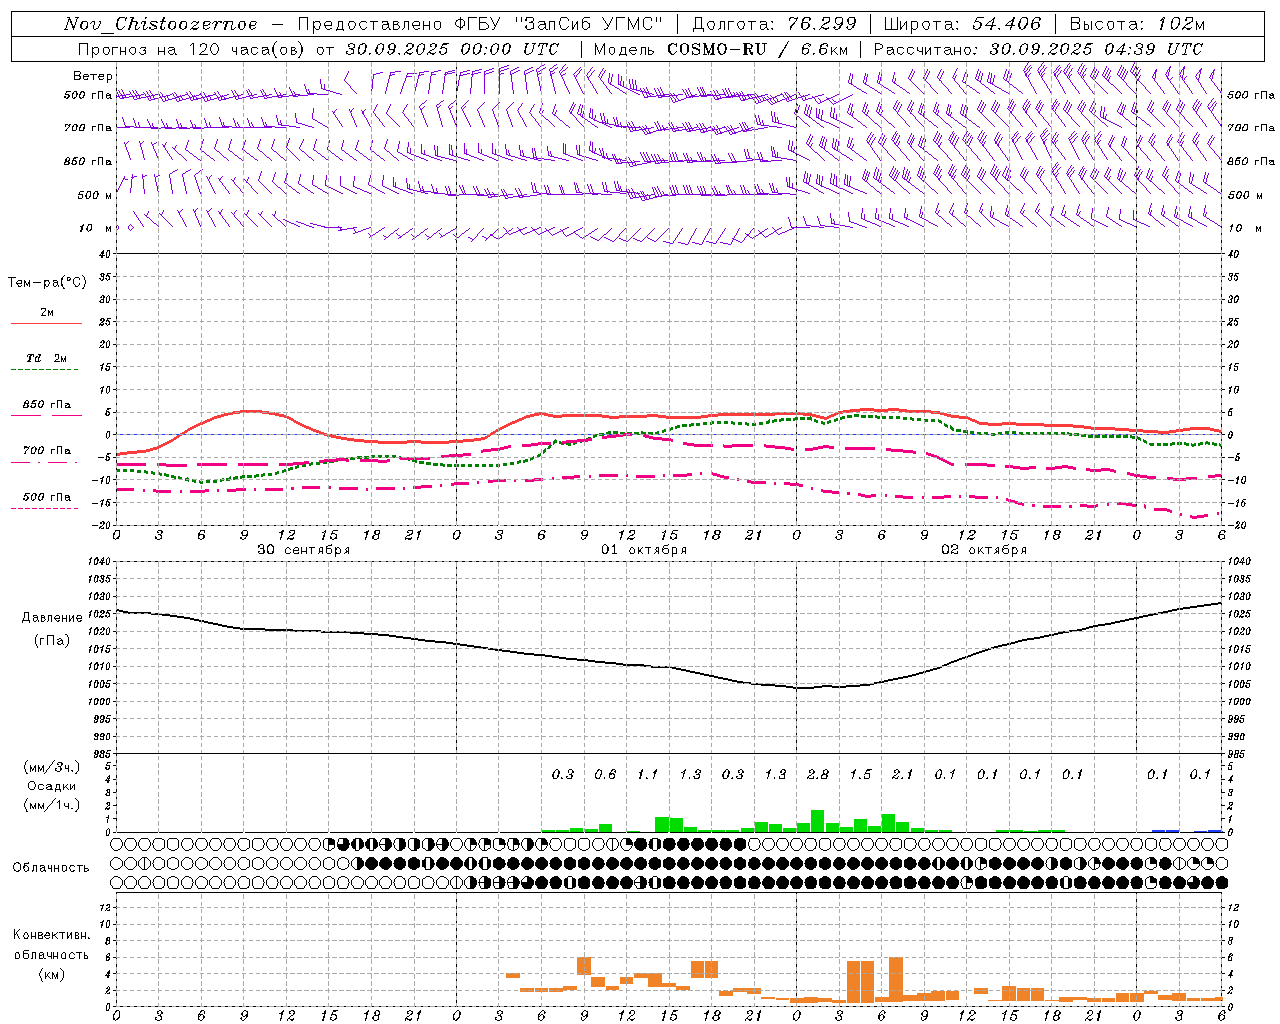Viewport: 1280px width, 1024px height.
Task: Click the 'Прогноз на 120 часа(ов)' forecast text
Action: tap(192, 49)
